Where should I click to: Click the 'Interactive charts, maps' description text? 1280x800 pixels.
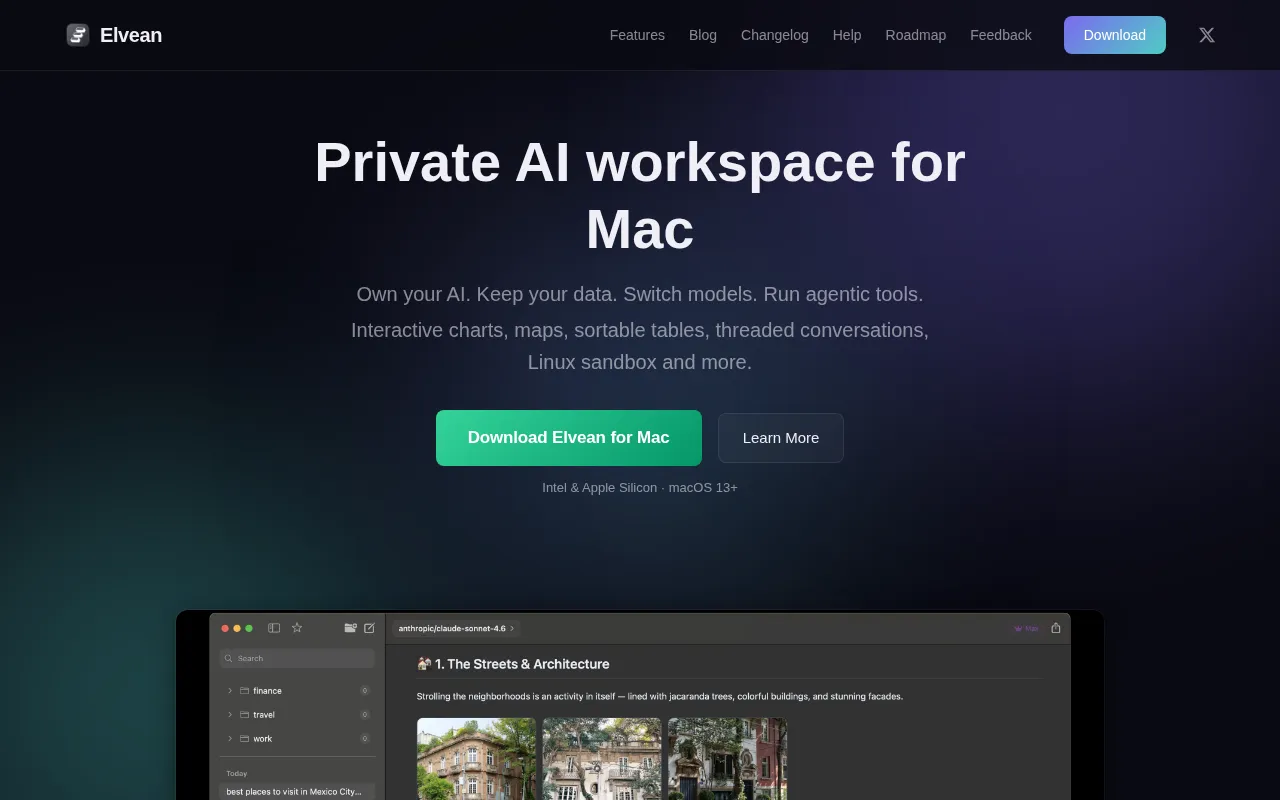(x=640, y=346)
